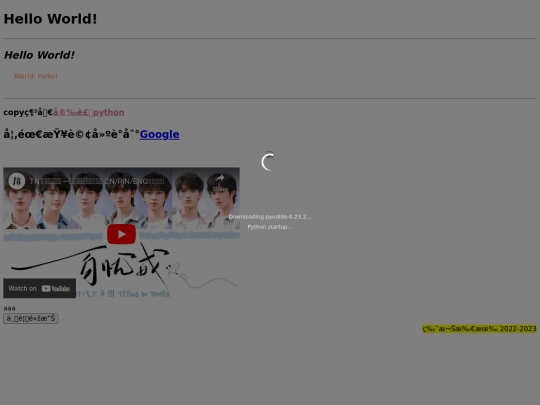This screenshot has height=405, width=540.
Task: Click the video title starting with TNT
Action: (97, 181)
